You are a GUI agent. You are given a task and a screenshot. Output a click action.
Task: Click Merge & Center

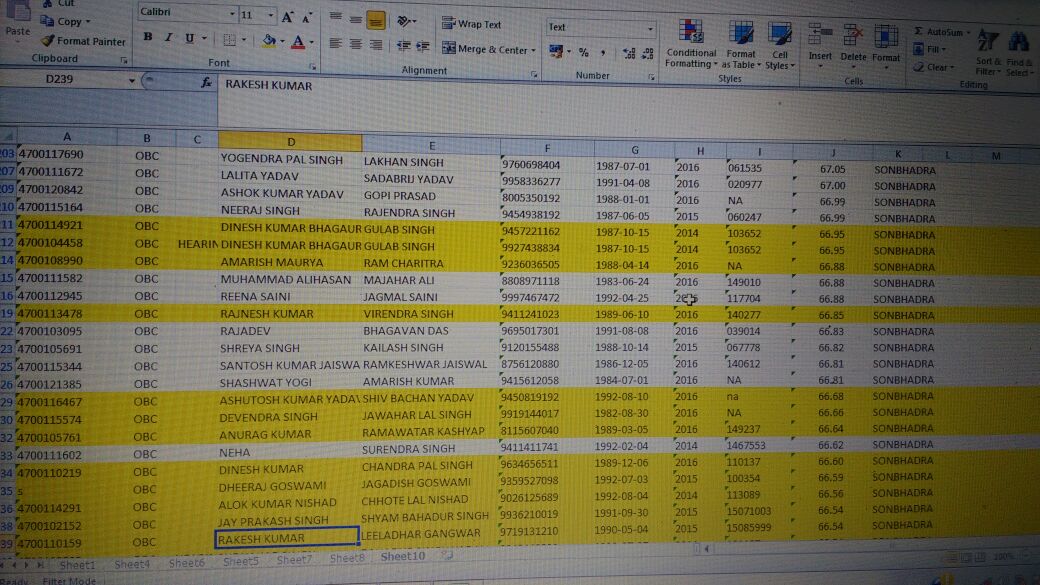point(485,48)
